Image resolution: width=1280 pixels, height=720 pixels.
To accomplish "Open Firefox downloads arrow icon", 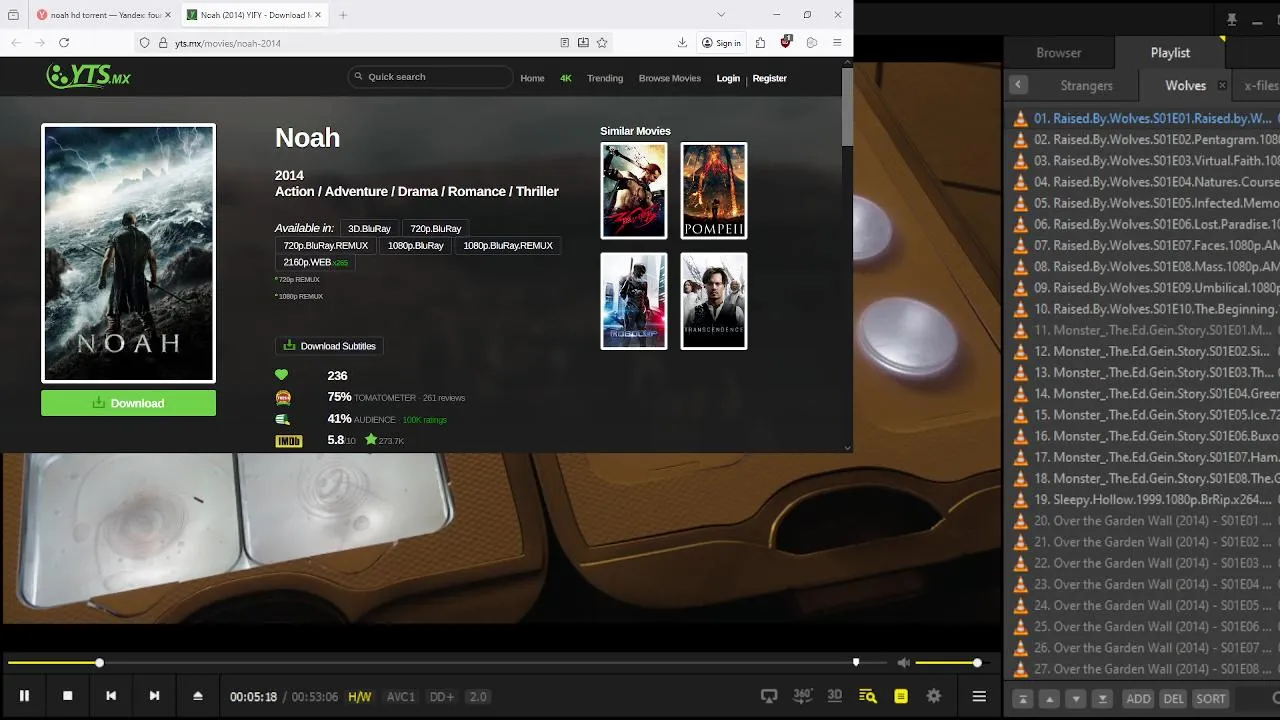I will [682, 43].
